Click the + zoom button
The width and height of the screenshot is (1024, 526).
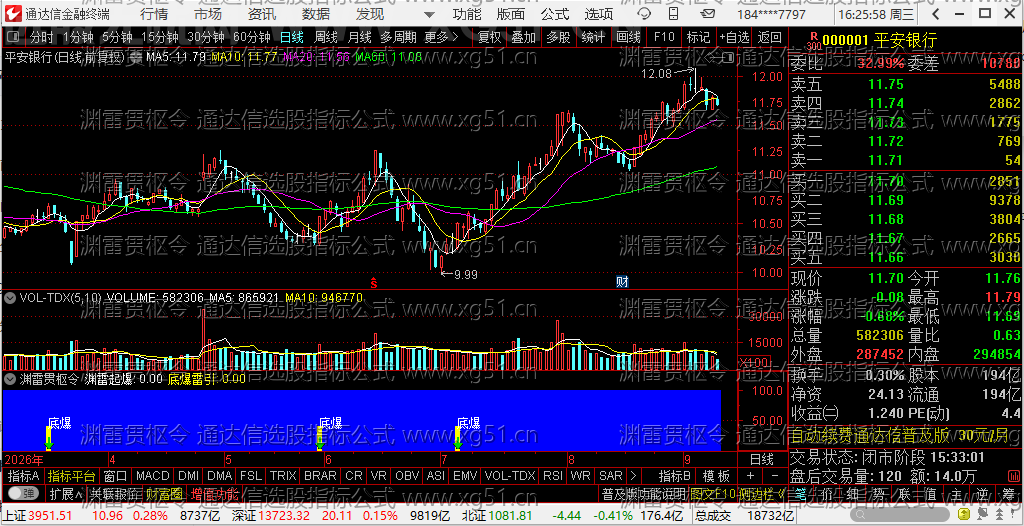(750, 475)
